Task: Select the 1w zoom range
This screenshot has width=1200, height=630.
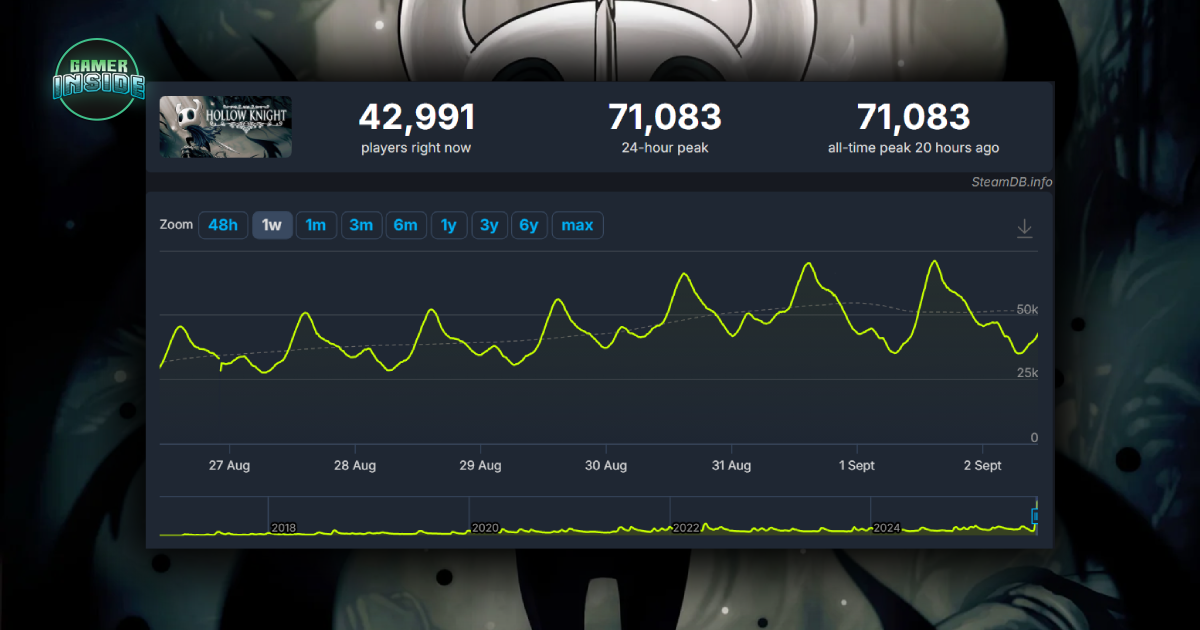Action: click(272, 225)
